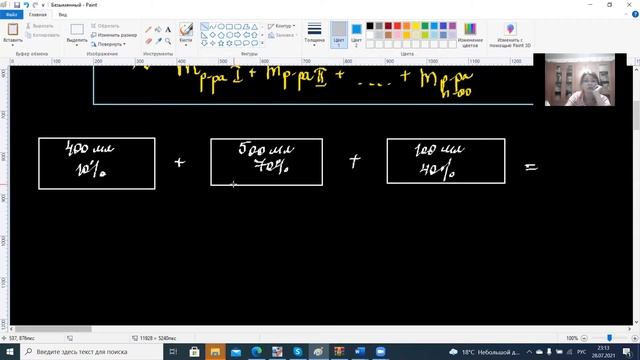The height and width of the screenshot is (360, 640).
Task: Pick the green color swatch
Action: (425, 26)
